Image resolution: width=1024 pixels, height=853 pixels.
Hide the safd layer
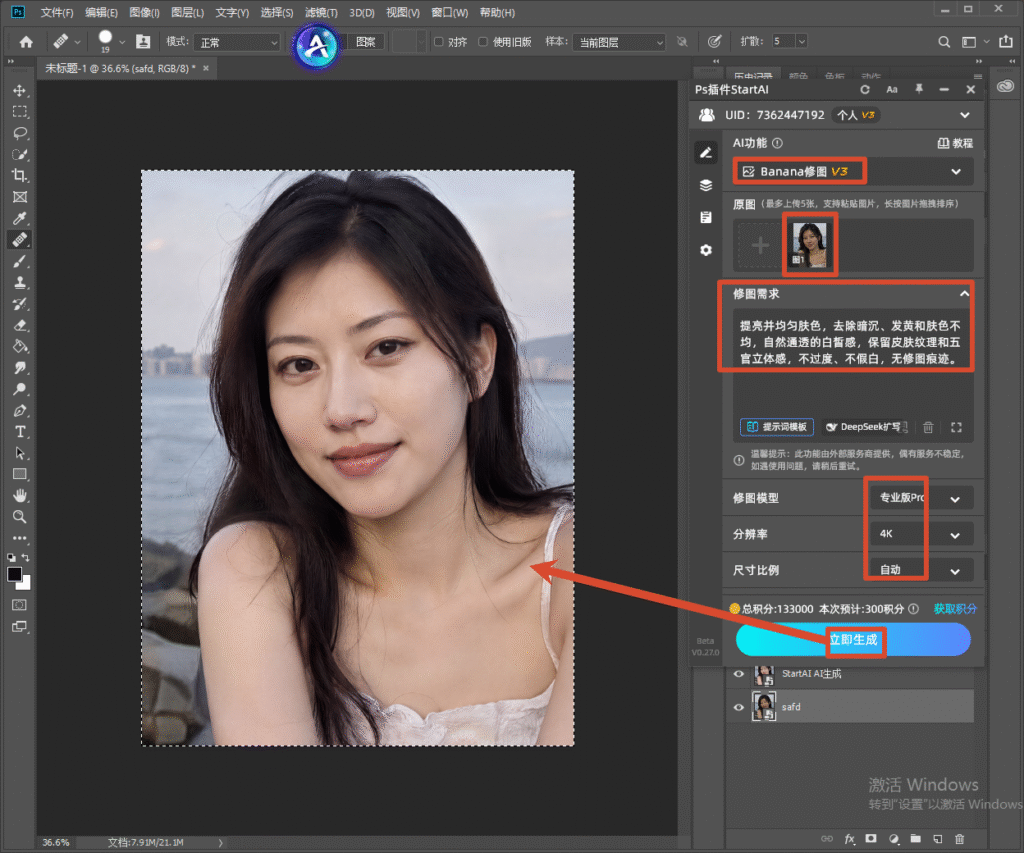pos(739,707)
